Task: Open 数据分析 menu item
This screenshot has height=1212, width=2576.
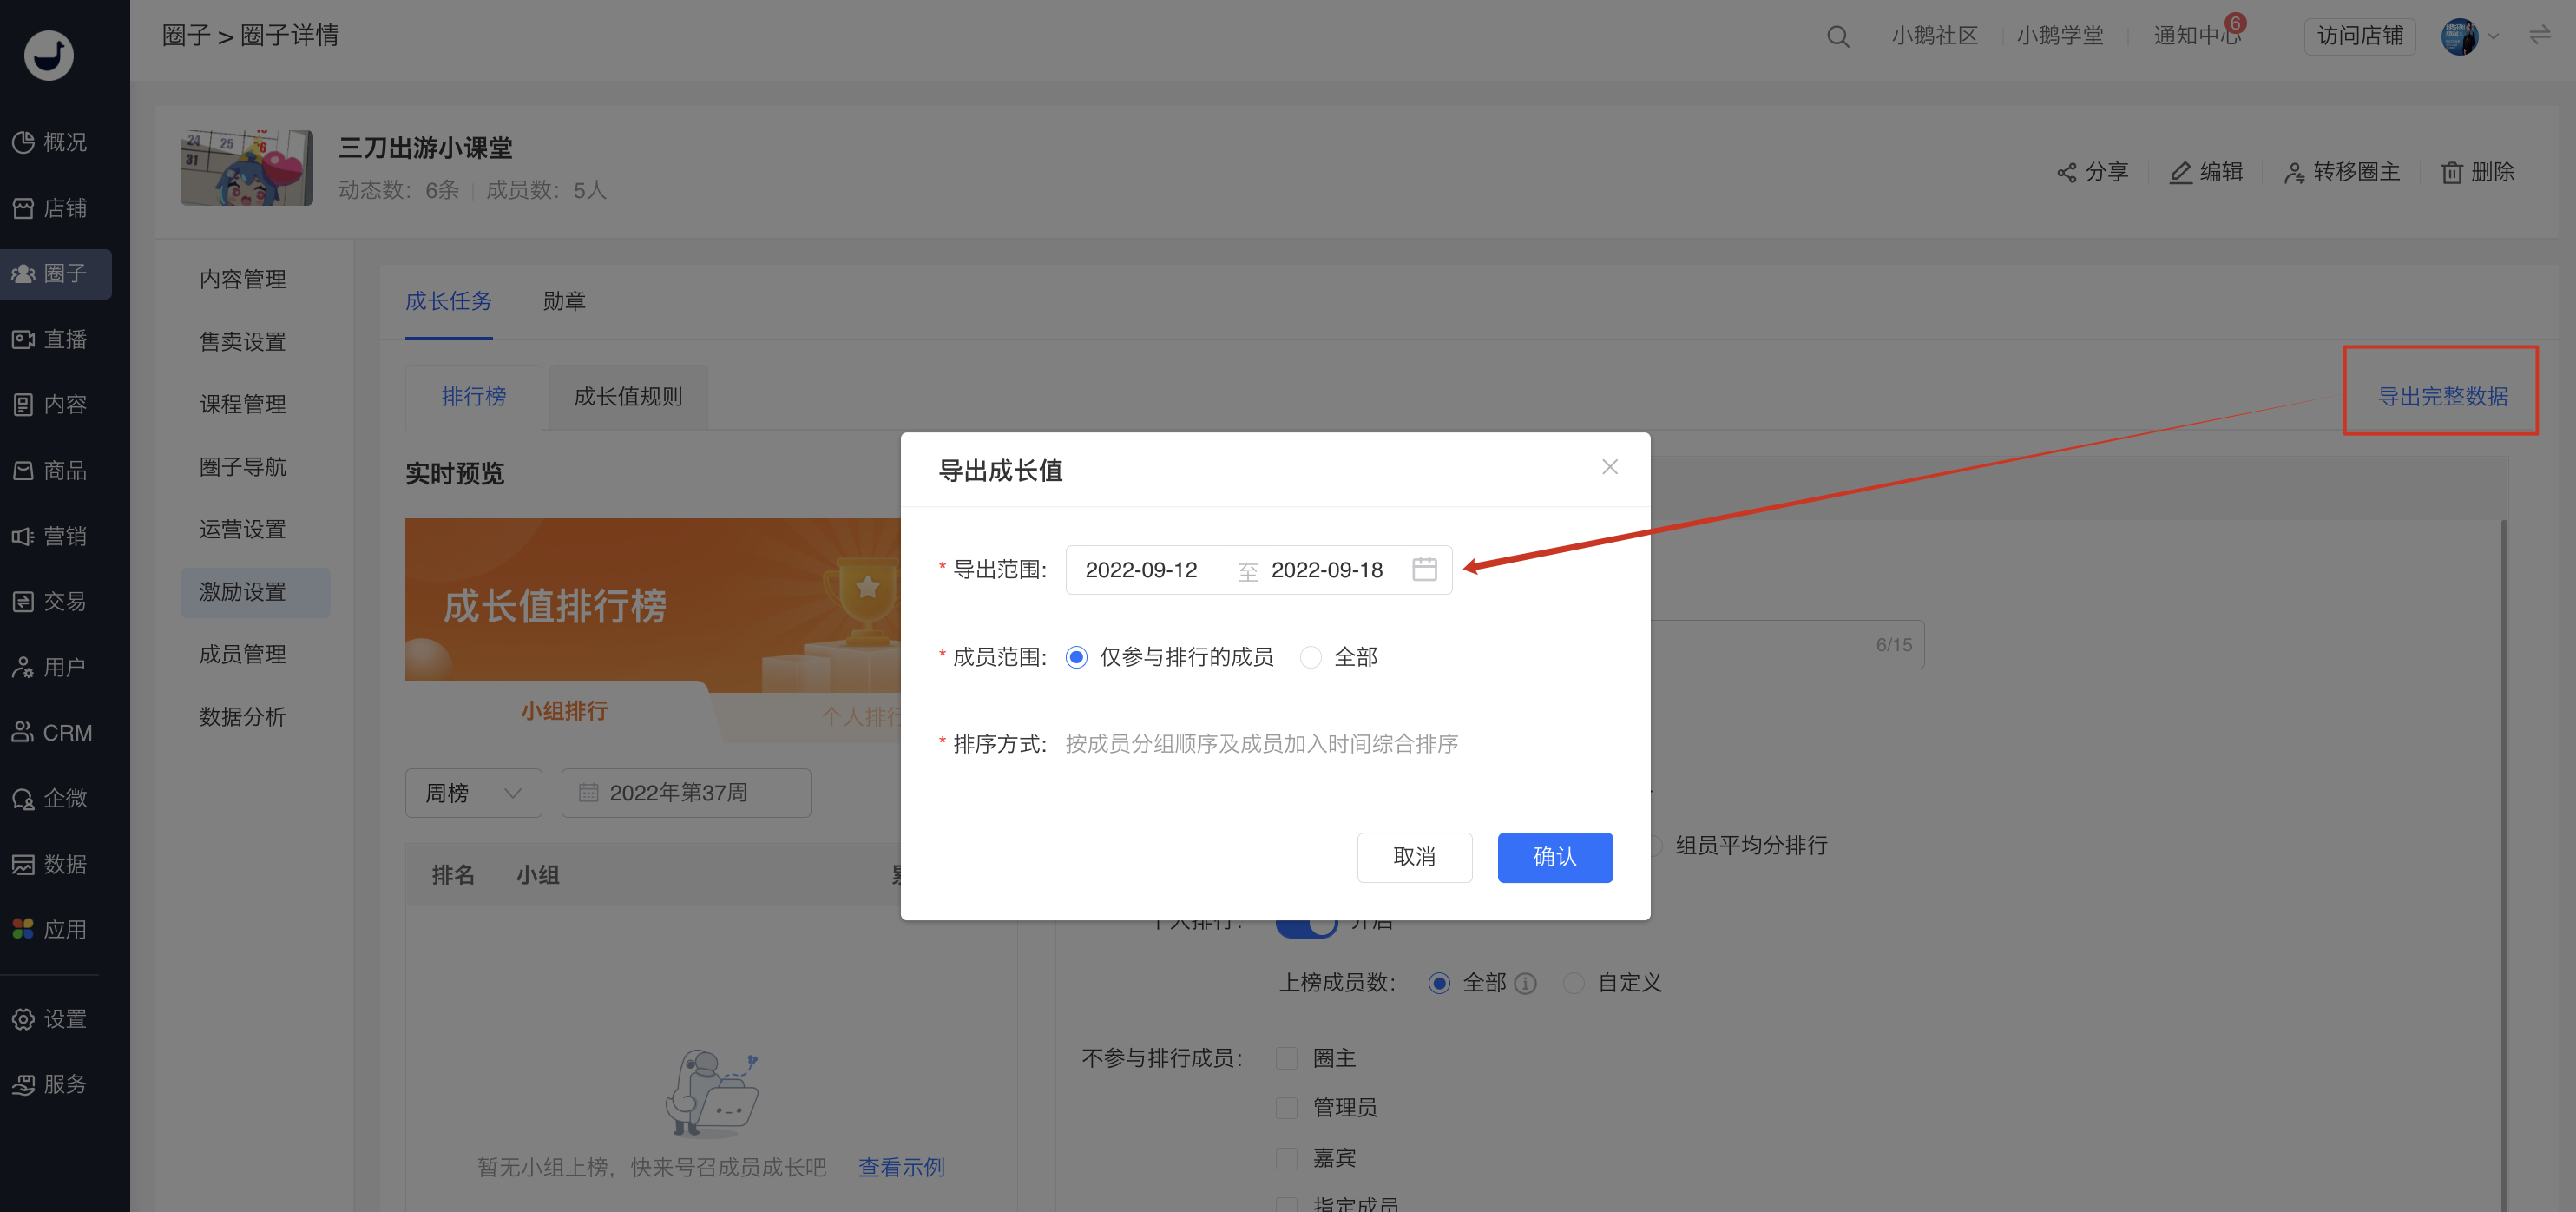Action: click(x=242, y=717)
